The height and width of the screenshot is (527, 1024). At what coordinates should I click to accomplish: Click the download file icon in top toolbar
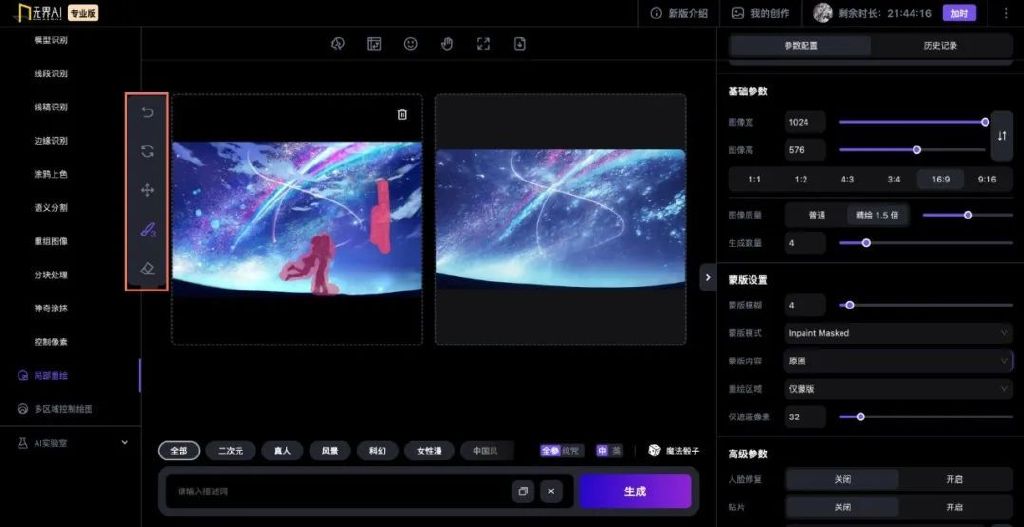tap(520, 44)
